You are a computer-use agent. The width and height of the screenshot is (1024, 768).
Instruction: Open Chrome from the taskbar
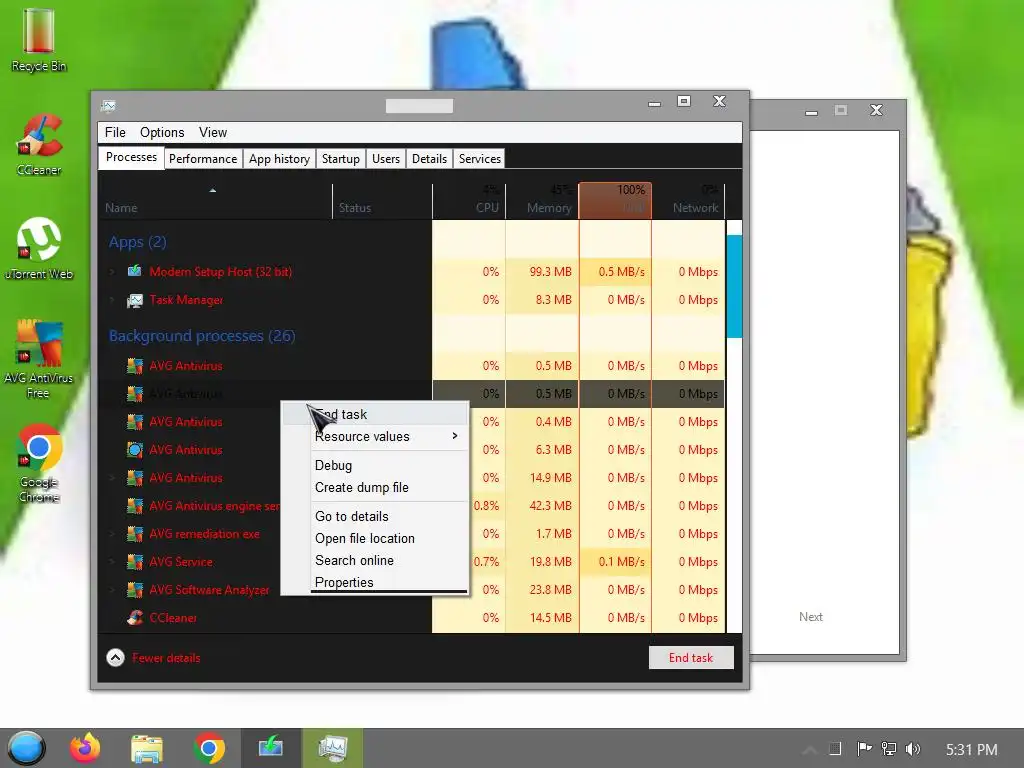(x=209, y=748)
